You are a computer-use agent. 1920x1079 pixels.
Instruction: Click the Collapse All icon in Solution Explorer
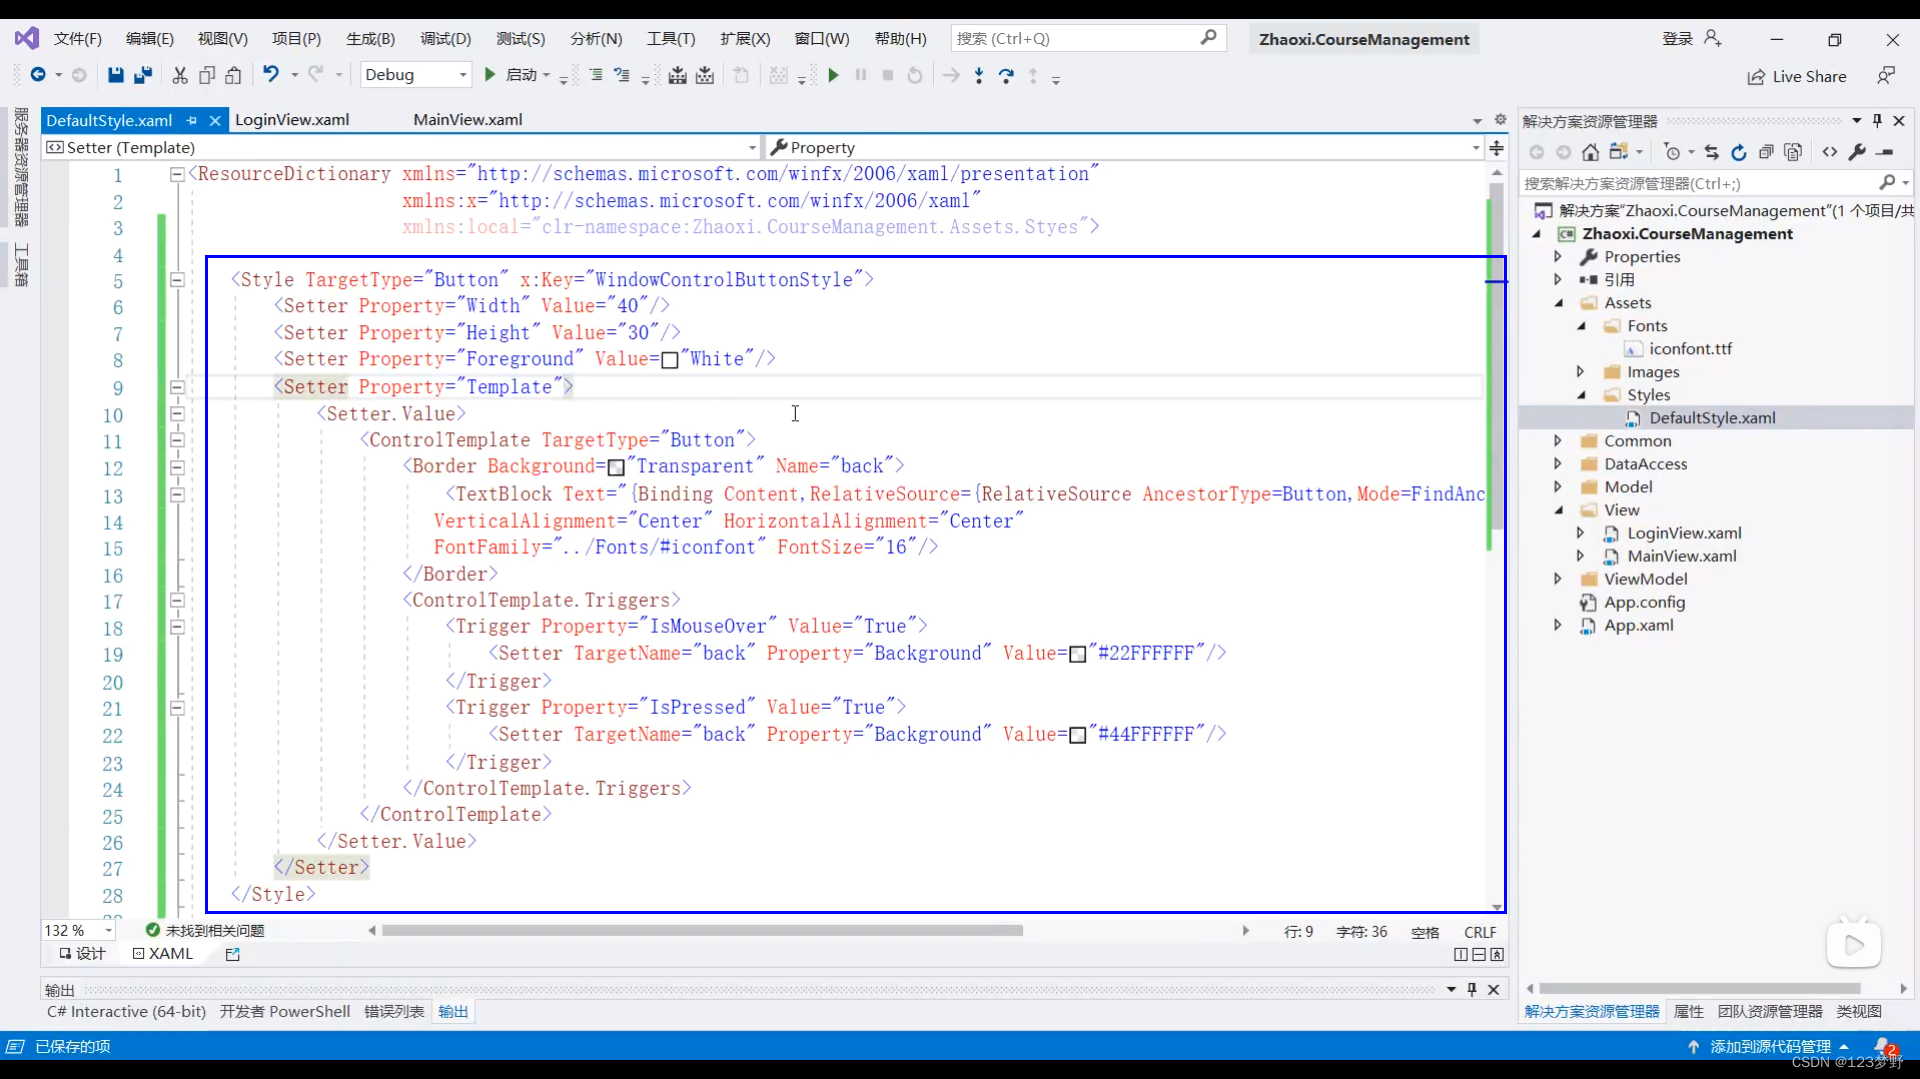tap(1766, 152)
